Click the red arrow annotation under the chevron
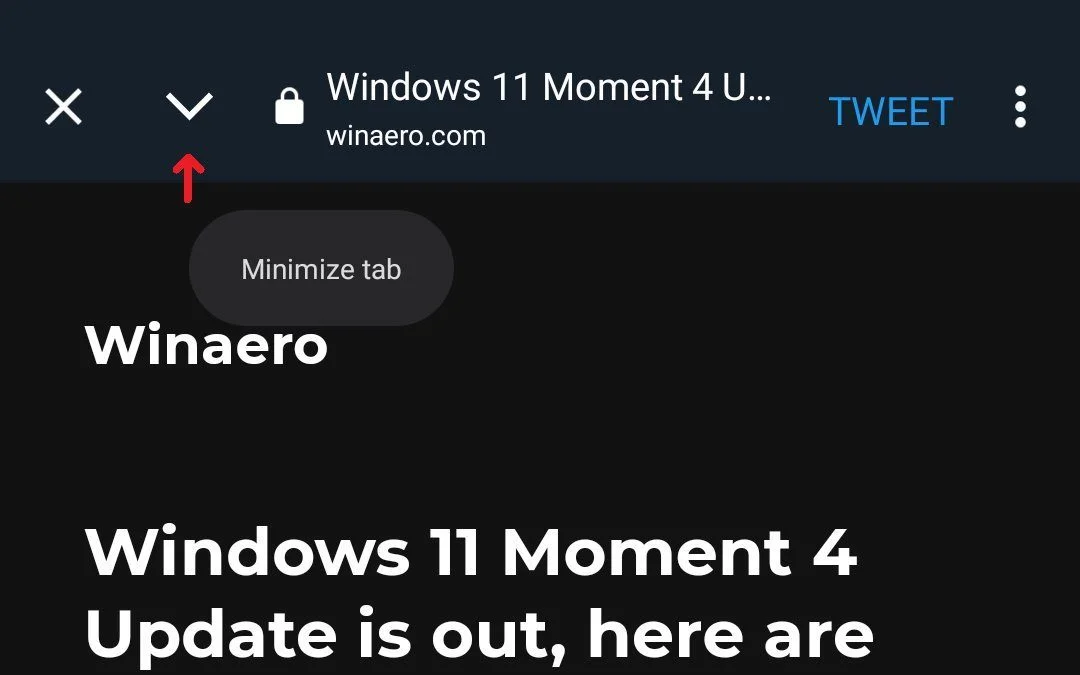 click(188, 178)
